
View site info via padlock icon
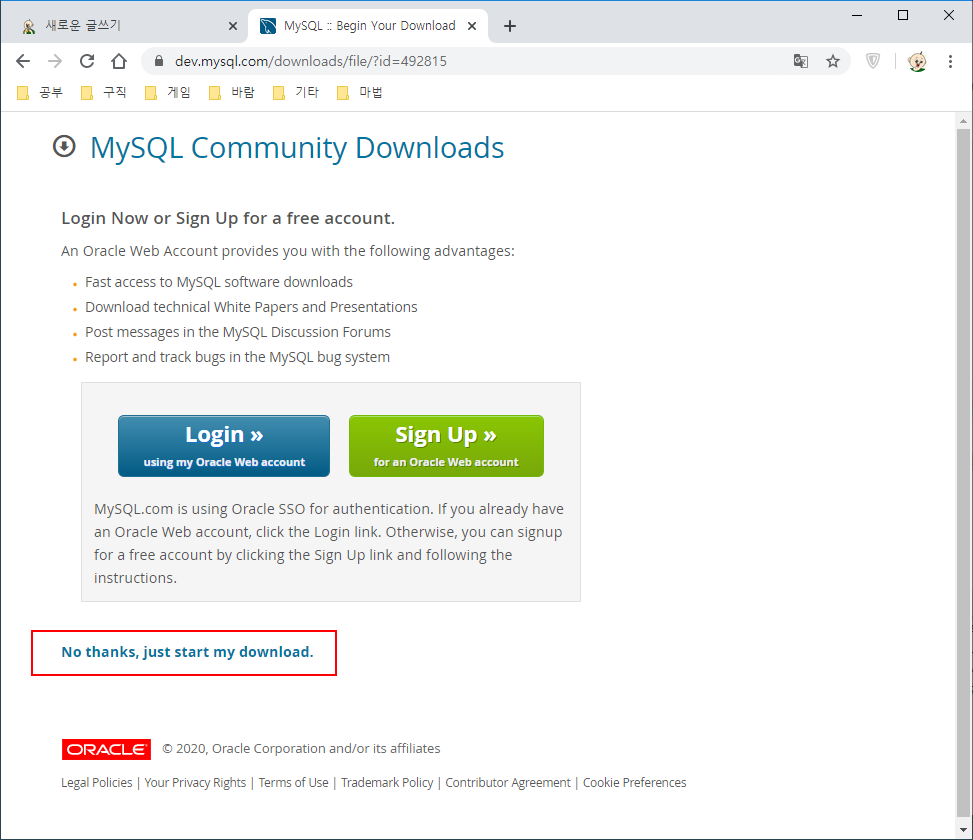tap(159, 61)
